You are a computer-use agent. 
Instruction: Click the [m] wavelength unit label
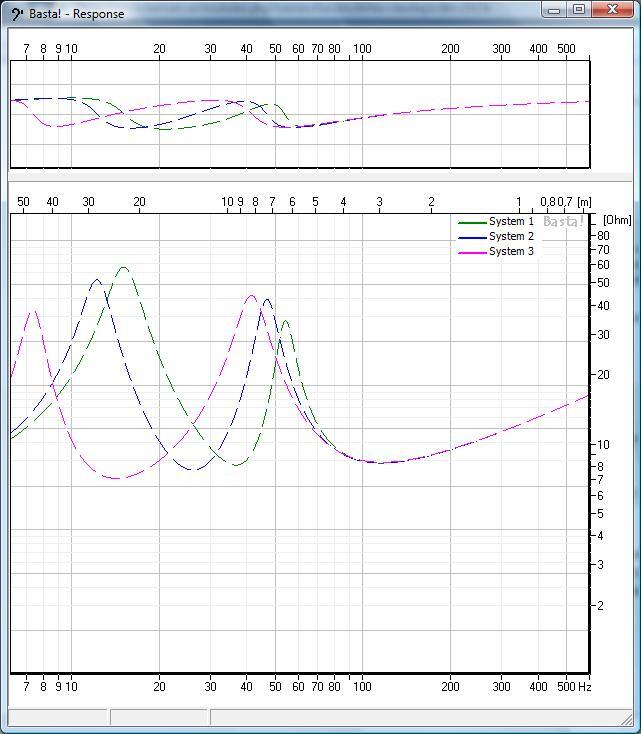click(x=584, y=202)
